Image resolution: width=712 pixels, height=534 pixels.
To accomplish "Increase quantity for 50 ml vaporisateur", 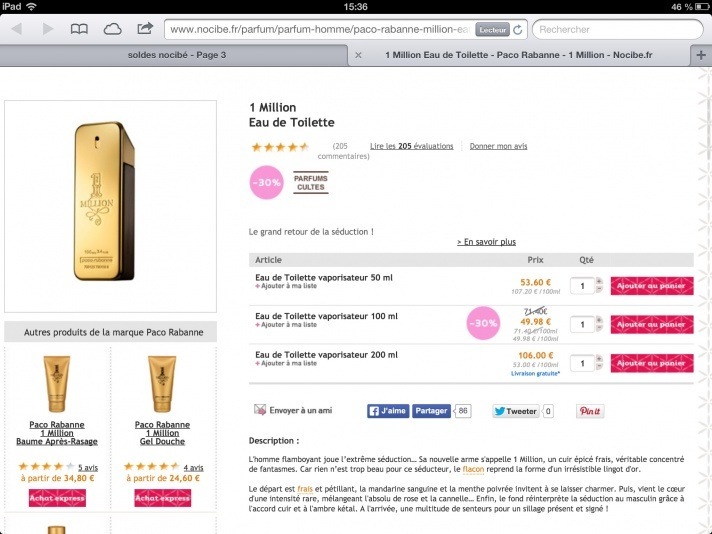I will [x=599, y=282].
